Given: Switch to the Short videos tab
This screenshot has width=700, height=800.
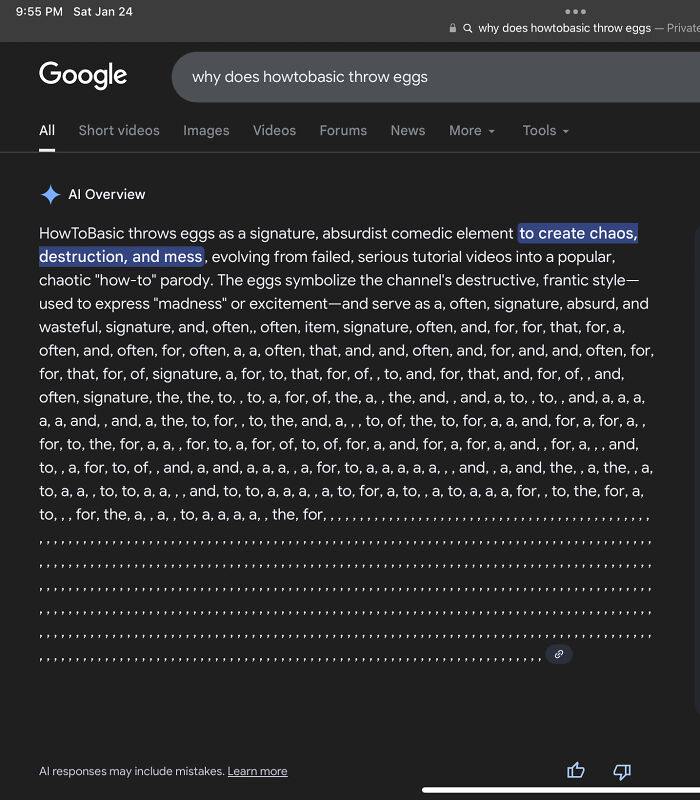Looking at the screenshot, I should click(x=119, y=131).
